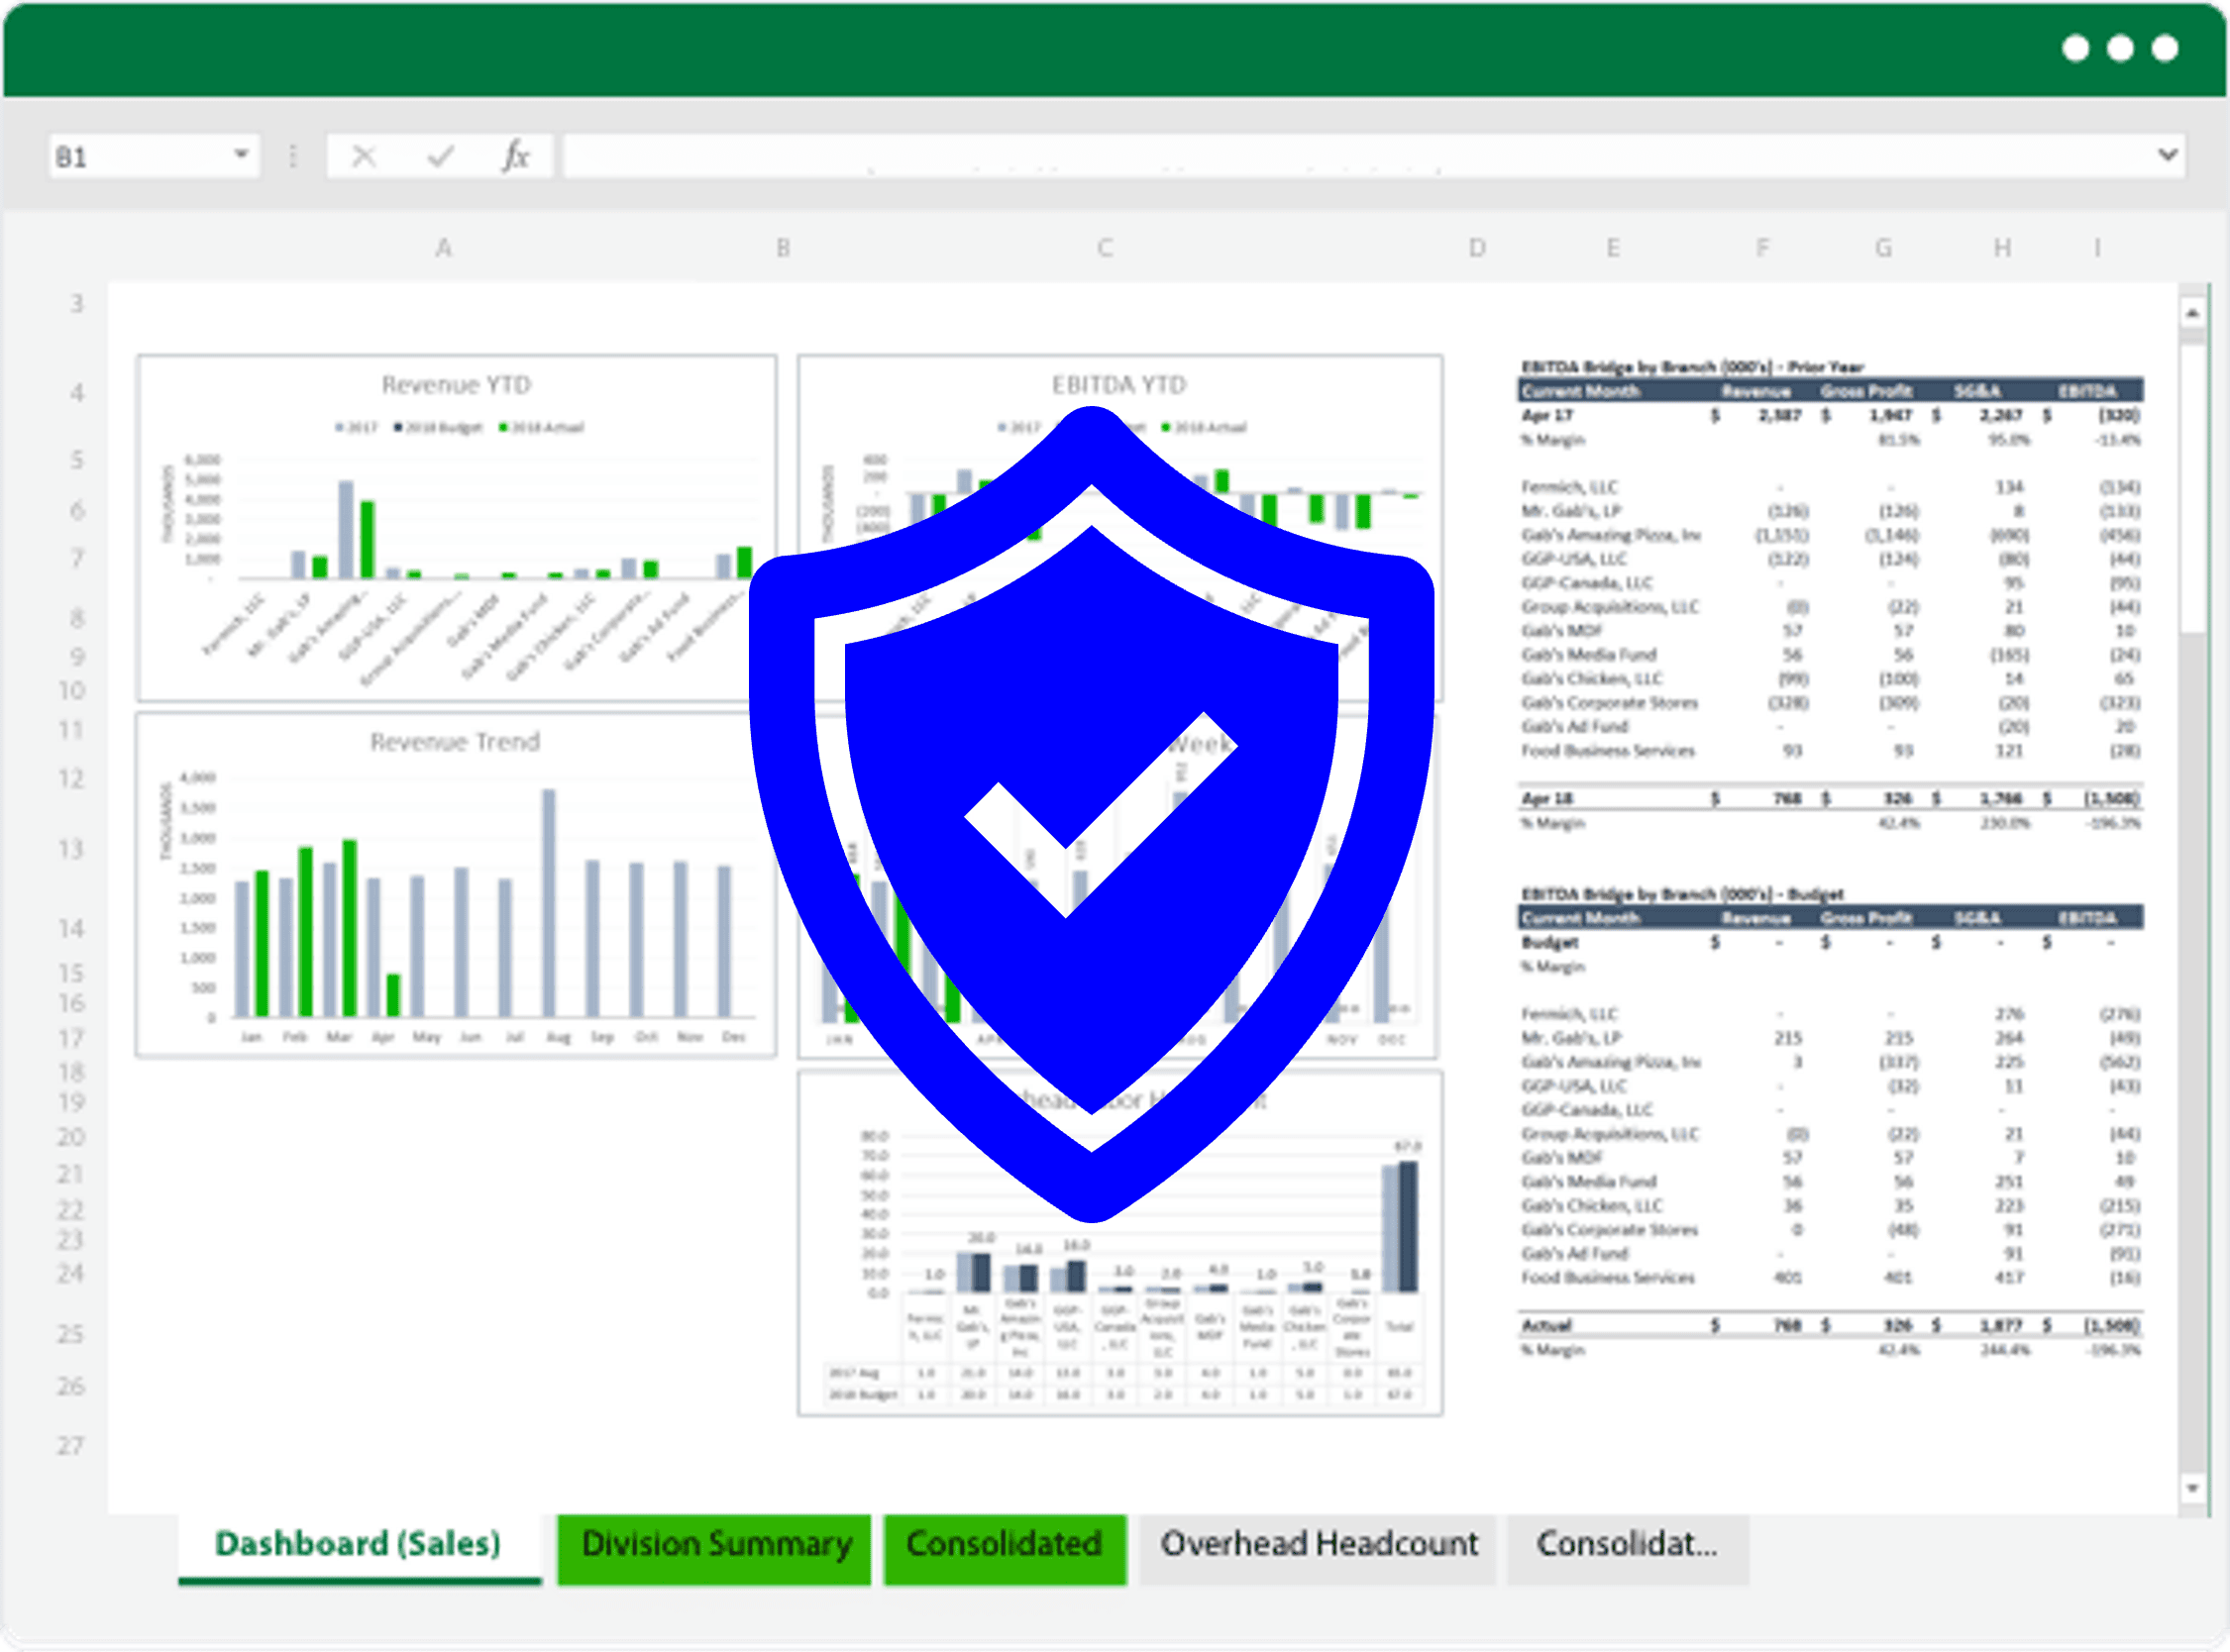2230x1652 pixels.
Task: Click the Revenue YTD chart
Action: (x=457, y=528)
